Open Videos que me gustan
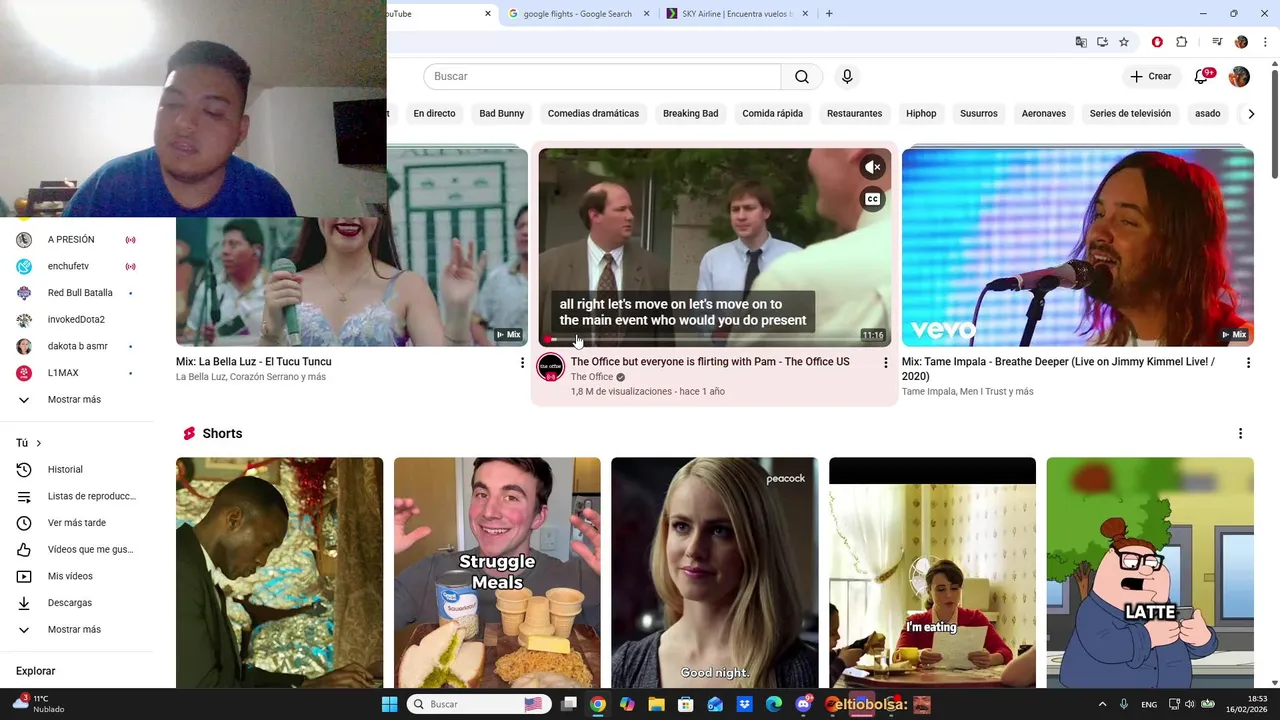This screenshot has height=720, width=1280. [x=77, y=550]
